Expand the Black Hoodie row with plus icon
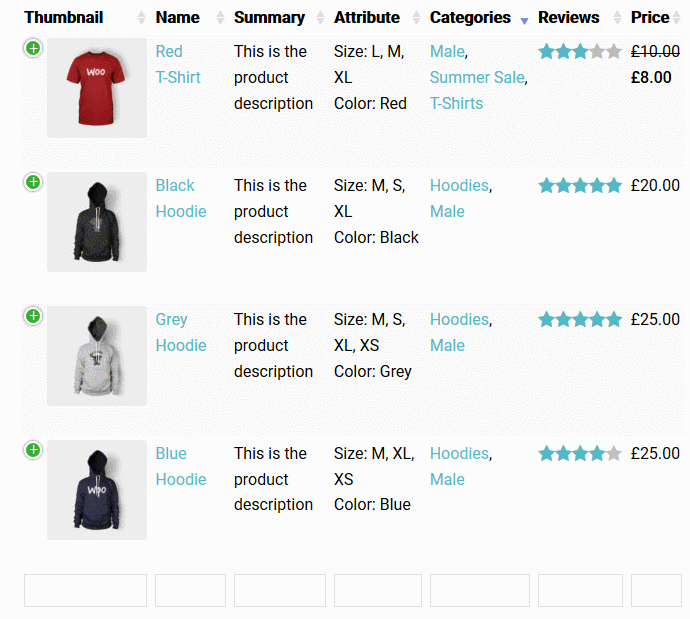The height and width of the screenshot is (619, 690). point(33,182)
